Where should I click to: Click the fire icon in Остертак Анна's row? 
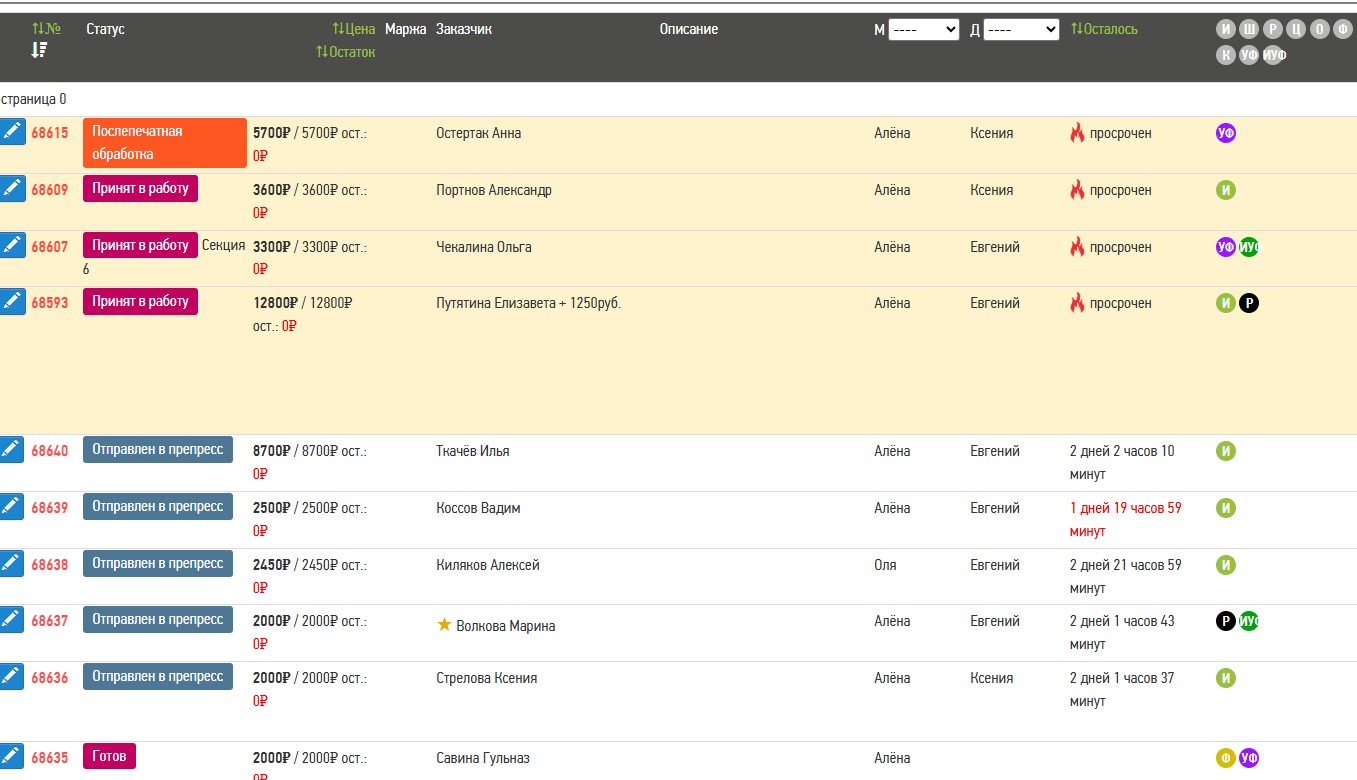[x=1077, y=133]
